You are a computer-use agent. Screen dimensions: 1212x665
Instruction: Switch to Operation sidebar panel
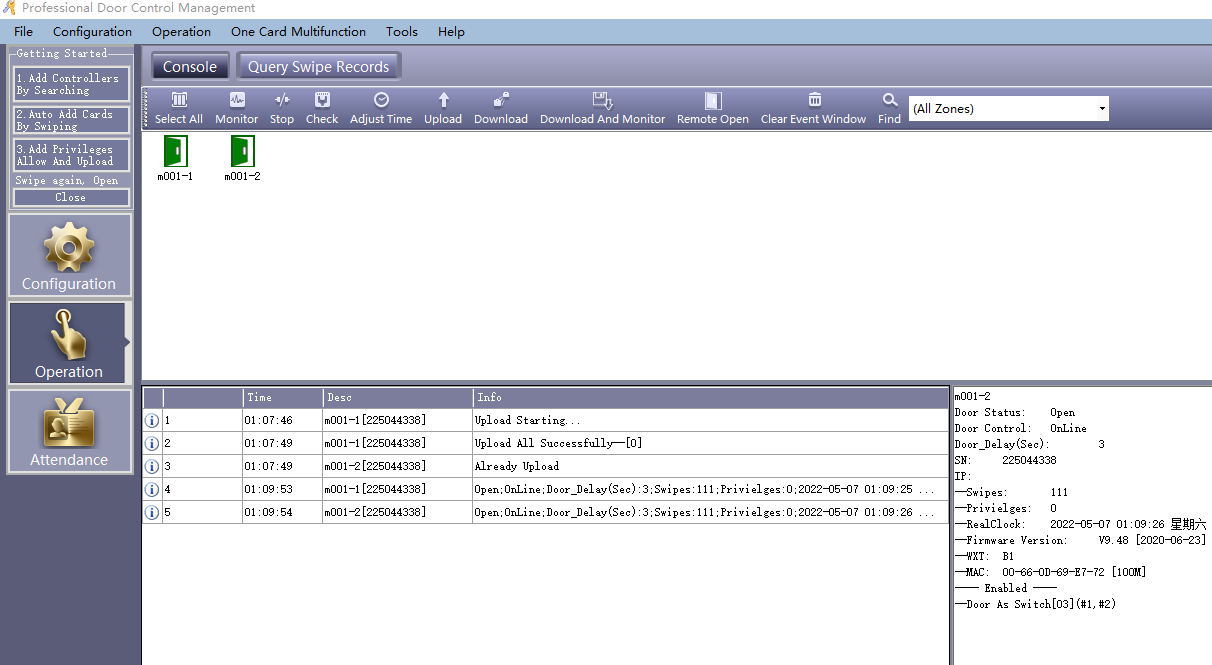coord(69,343)
